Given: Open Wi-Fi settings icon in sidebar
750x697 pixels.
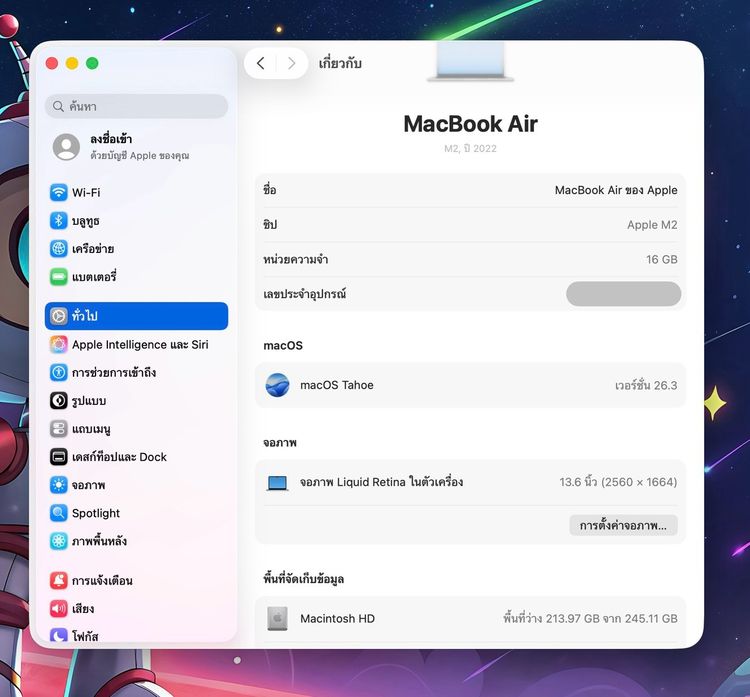Looking at the screenshot, I should pos(59,192).
